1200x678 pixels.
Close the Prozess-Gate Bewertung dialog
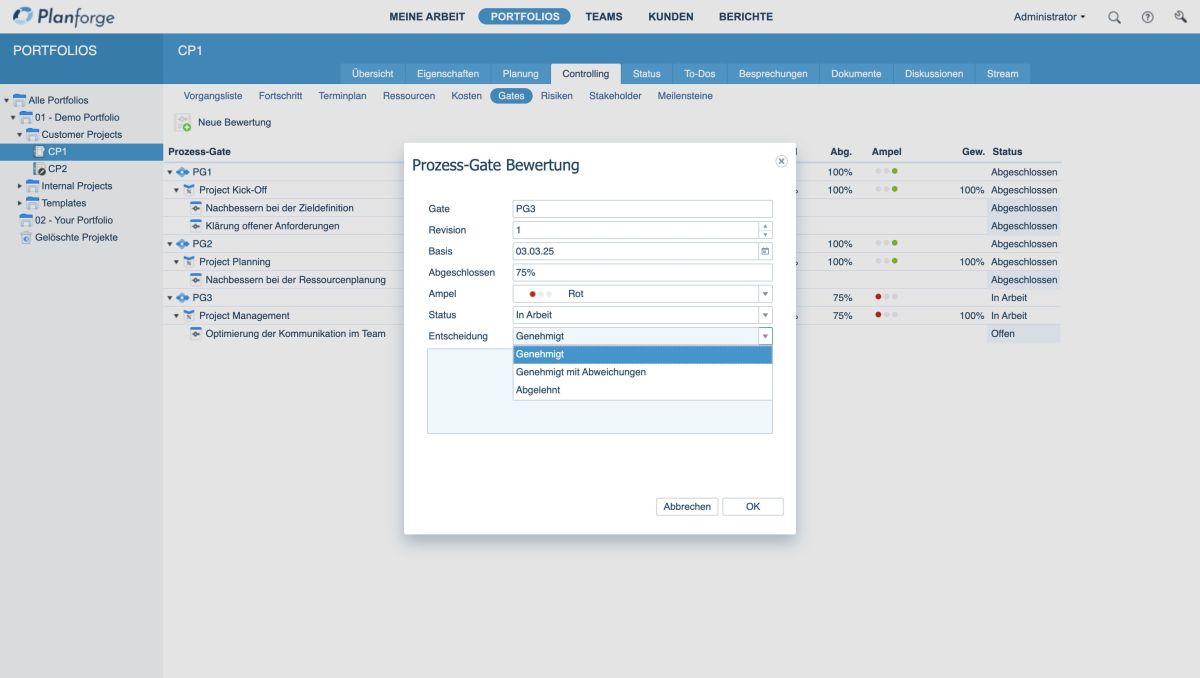pyautogui.click(x=781, y=160)
